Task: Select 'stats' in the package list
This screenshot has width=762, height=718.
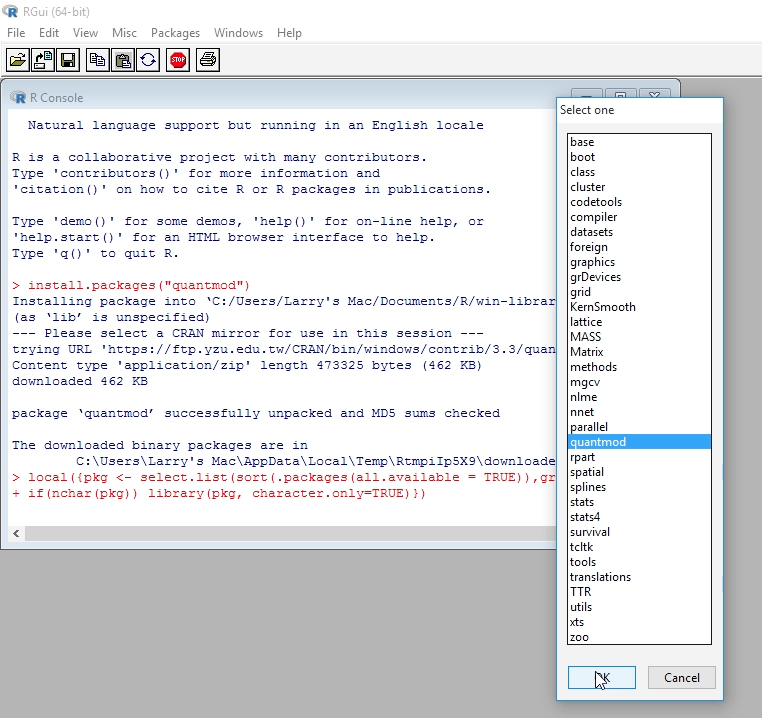Action: pyautogui.click(x=639, y=502)
